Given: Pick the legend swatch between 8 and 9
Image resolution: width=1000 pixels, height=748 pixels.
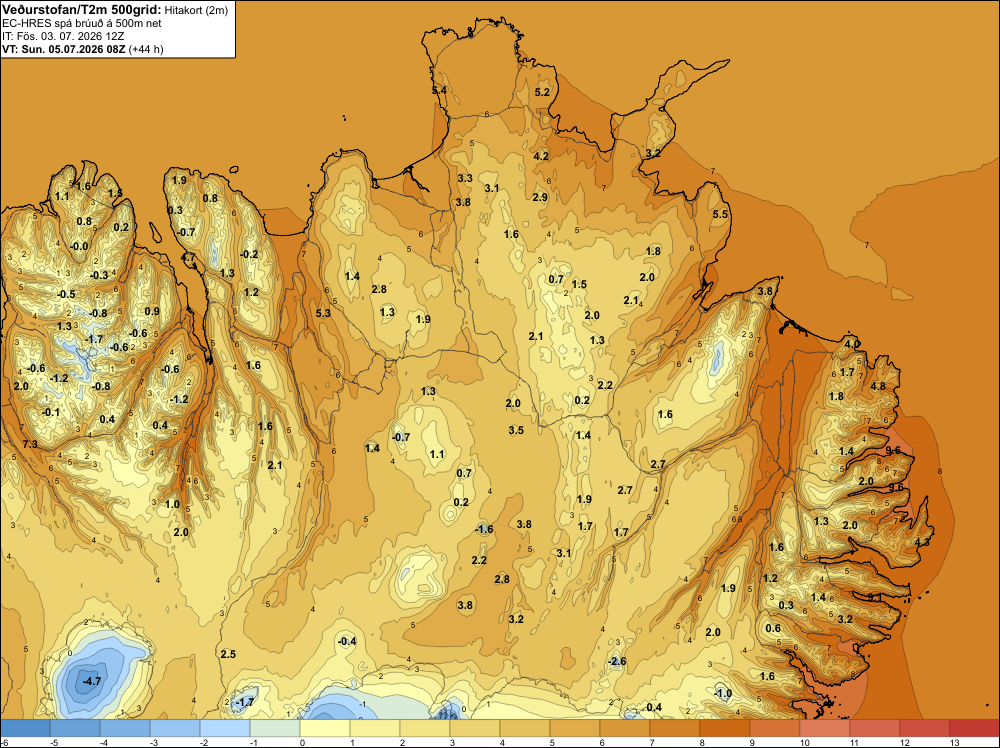Looking at the screenshot, I should click(x=724, y=728).
